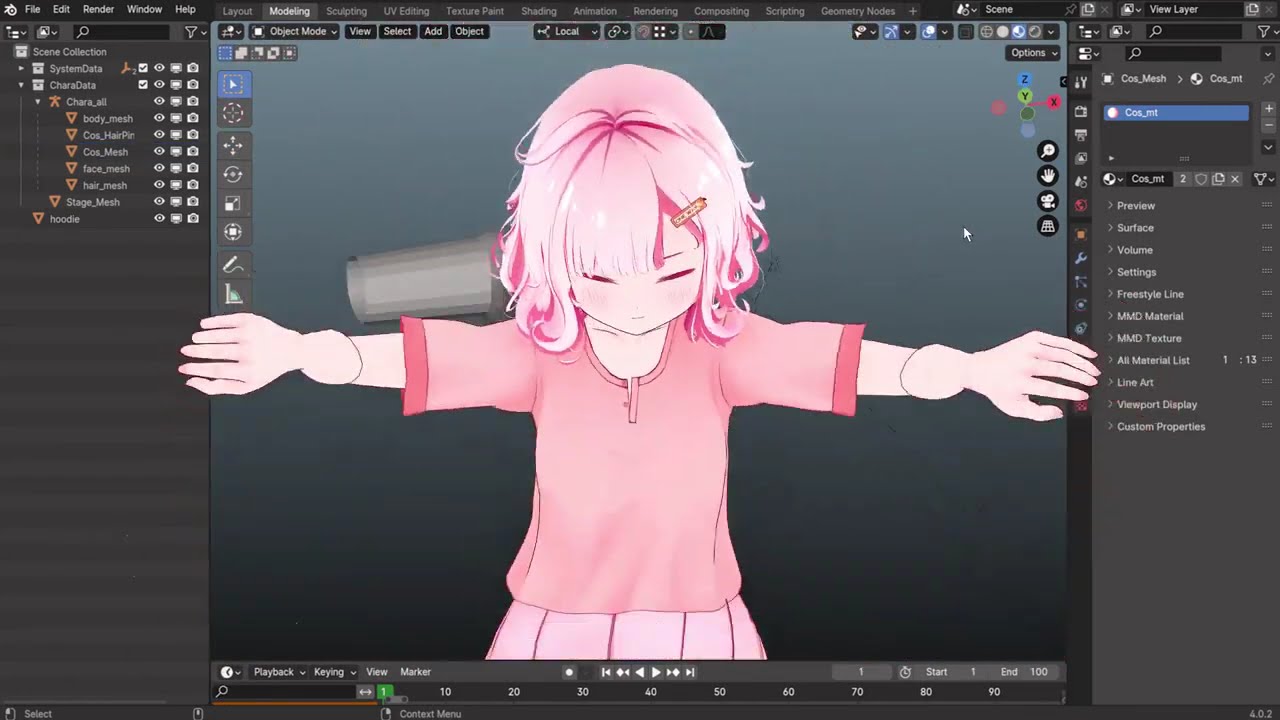Open the Keying popover in the timeline
1280x720 pixels.
[334, 672]
